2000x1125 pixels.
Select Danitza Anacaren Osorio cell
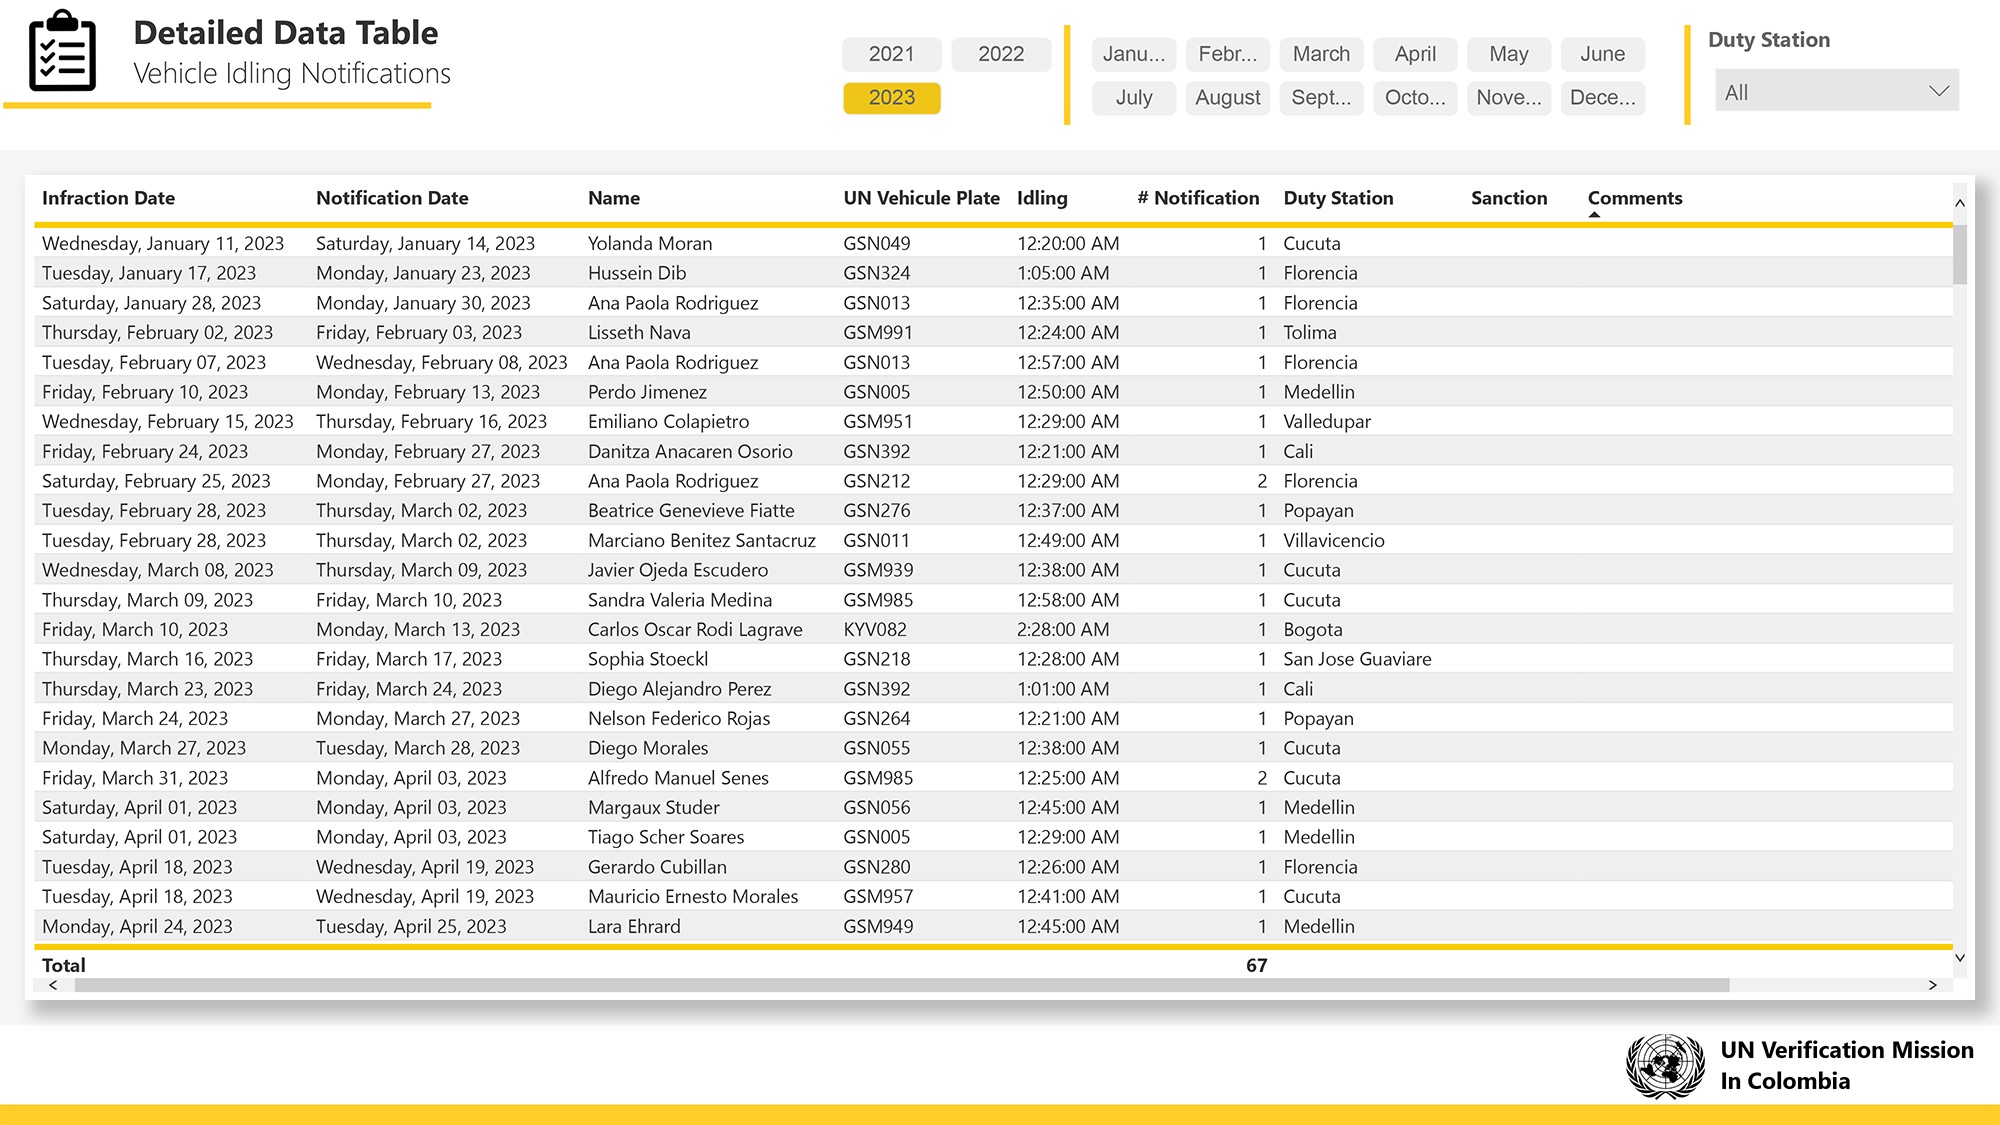click(x=690, y=451)
